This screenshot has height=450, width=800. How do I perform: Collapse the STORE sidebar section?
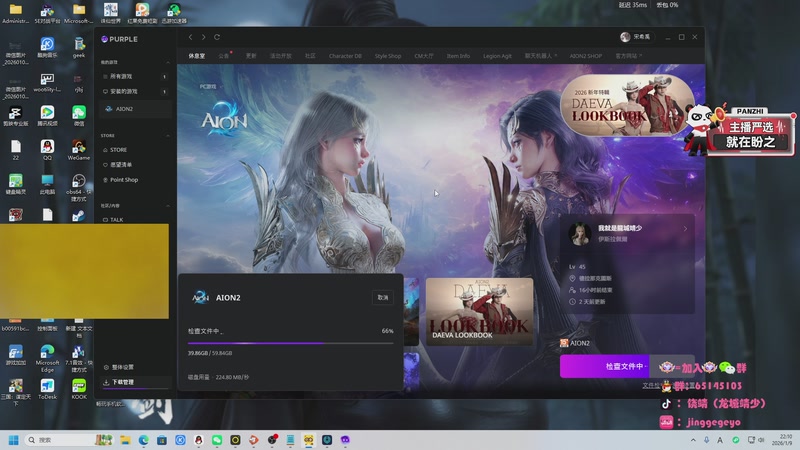pos(168,136)
